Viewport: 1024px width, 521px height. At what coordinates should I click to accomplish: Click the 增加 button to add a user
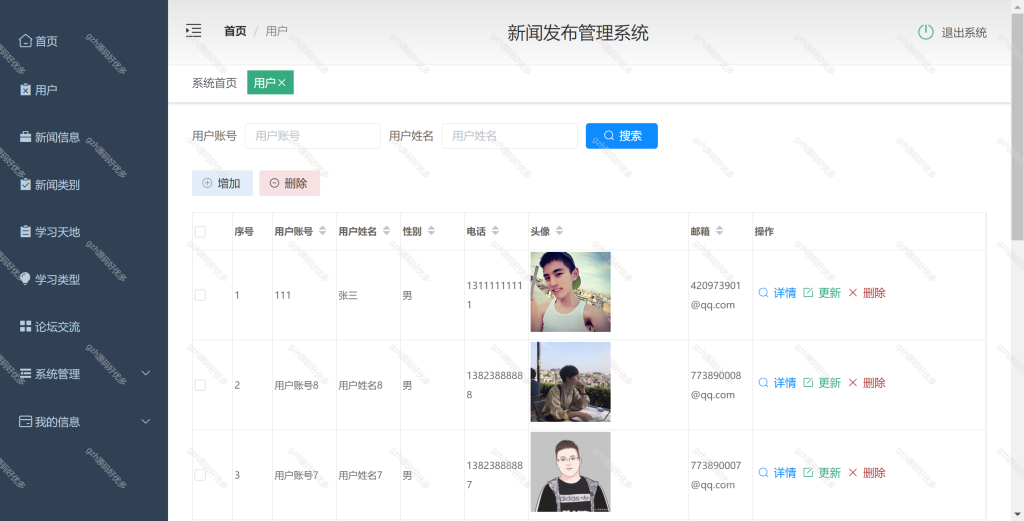click(222, 183)
